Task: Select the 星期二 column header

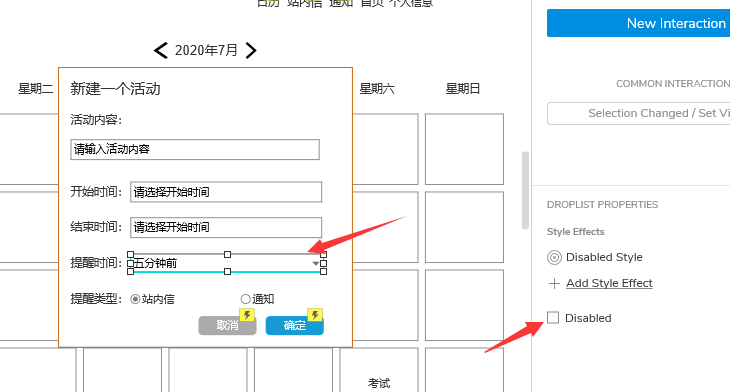Action: (35, 88)
